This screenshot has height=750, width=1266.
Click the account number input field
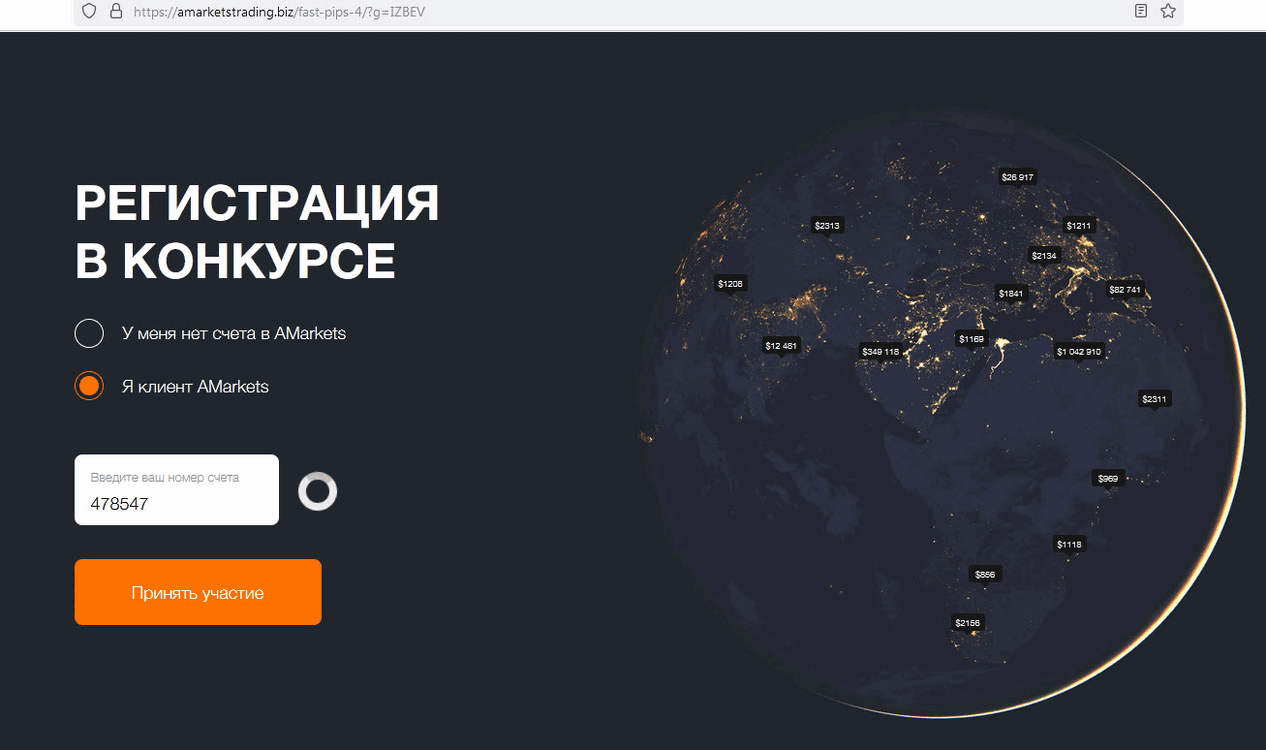[x=177, y=490]
